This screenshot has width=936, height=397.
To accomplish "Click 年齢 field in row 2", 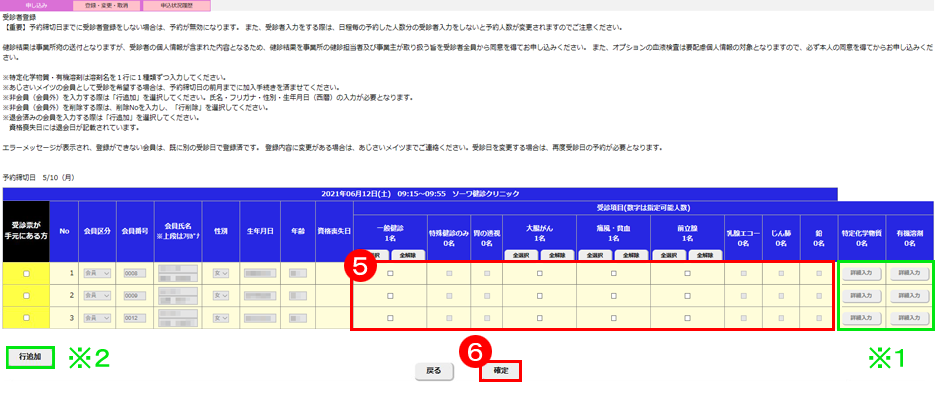I will [x=297, y=296].
